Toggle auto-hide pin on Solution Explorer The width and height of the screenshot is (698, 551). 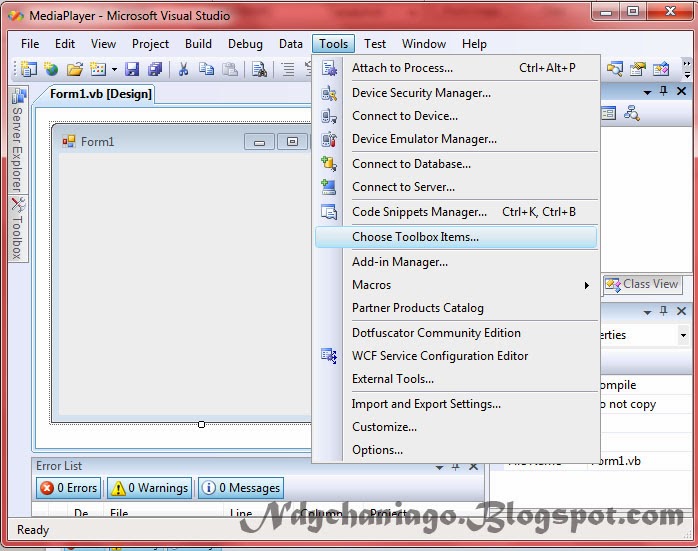[x=664, y=91]
